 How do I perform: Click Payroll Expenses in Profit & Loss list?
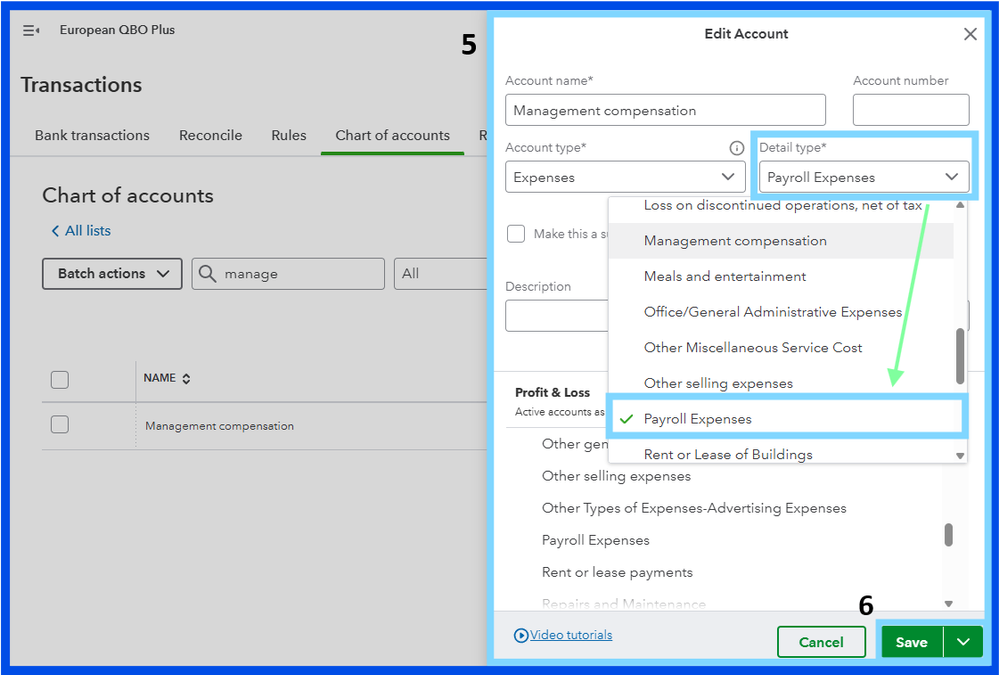[595, 540]
